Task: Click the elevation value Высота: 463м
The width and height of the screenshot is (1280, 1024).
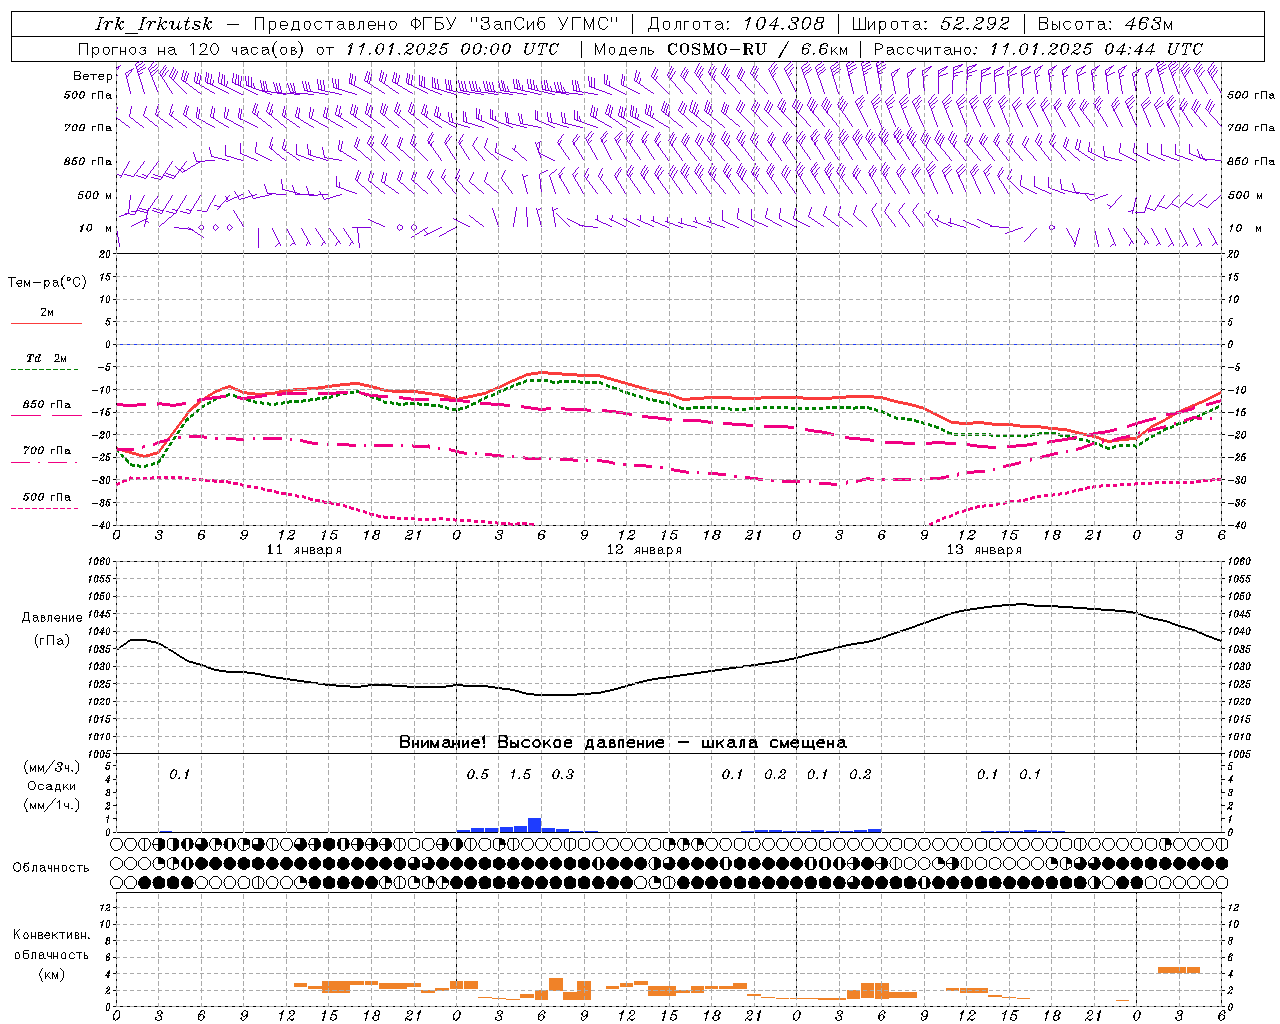Action: [x=1105, y=24]
